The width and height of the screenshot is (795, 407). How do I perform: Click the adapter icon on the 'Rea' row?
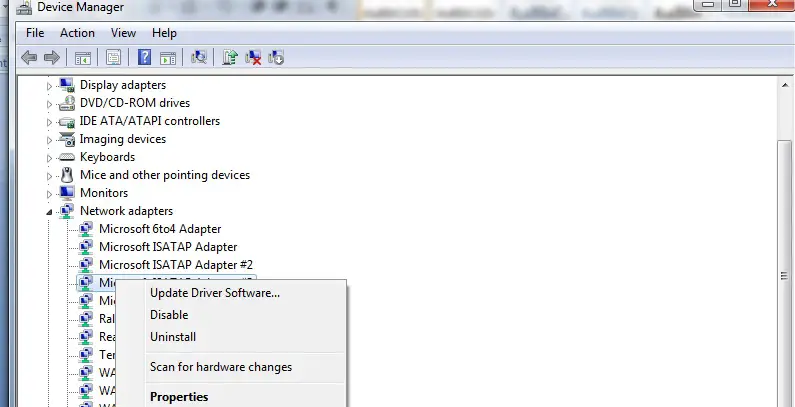click(x=86, y=337)
